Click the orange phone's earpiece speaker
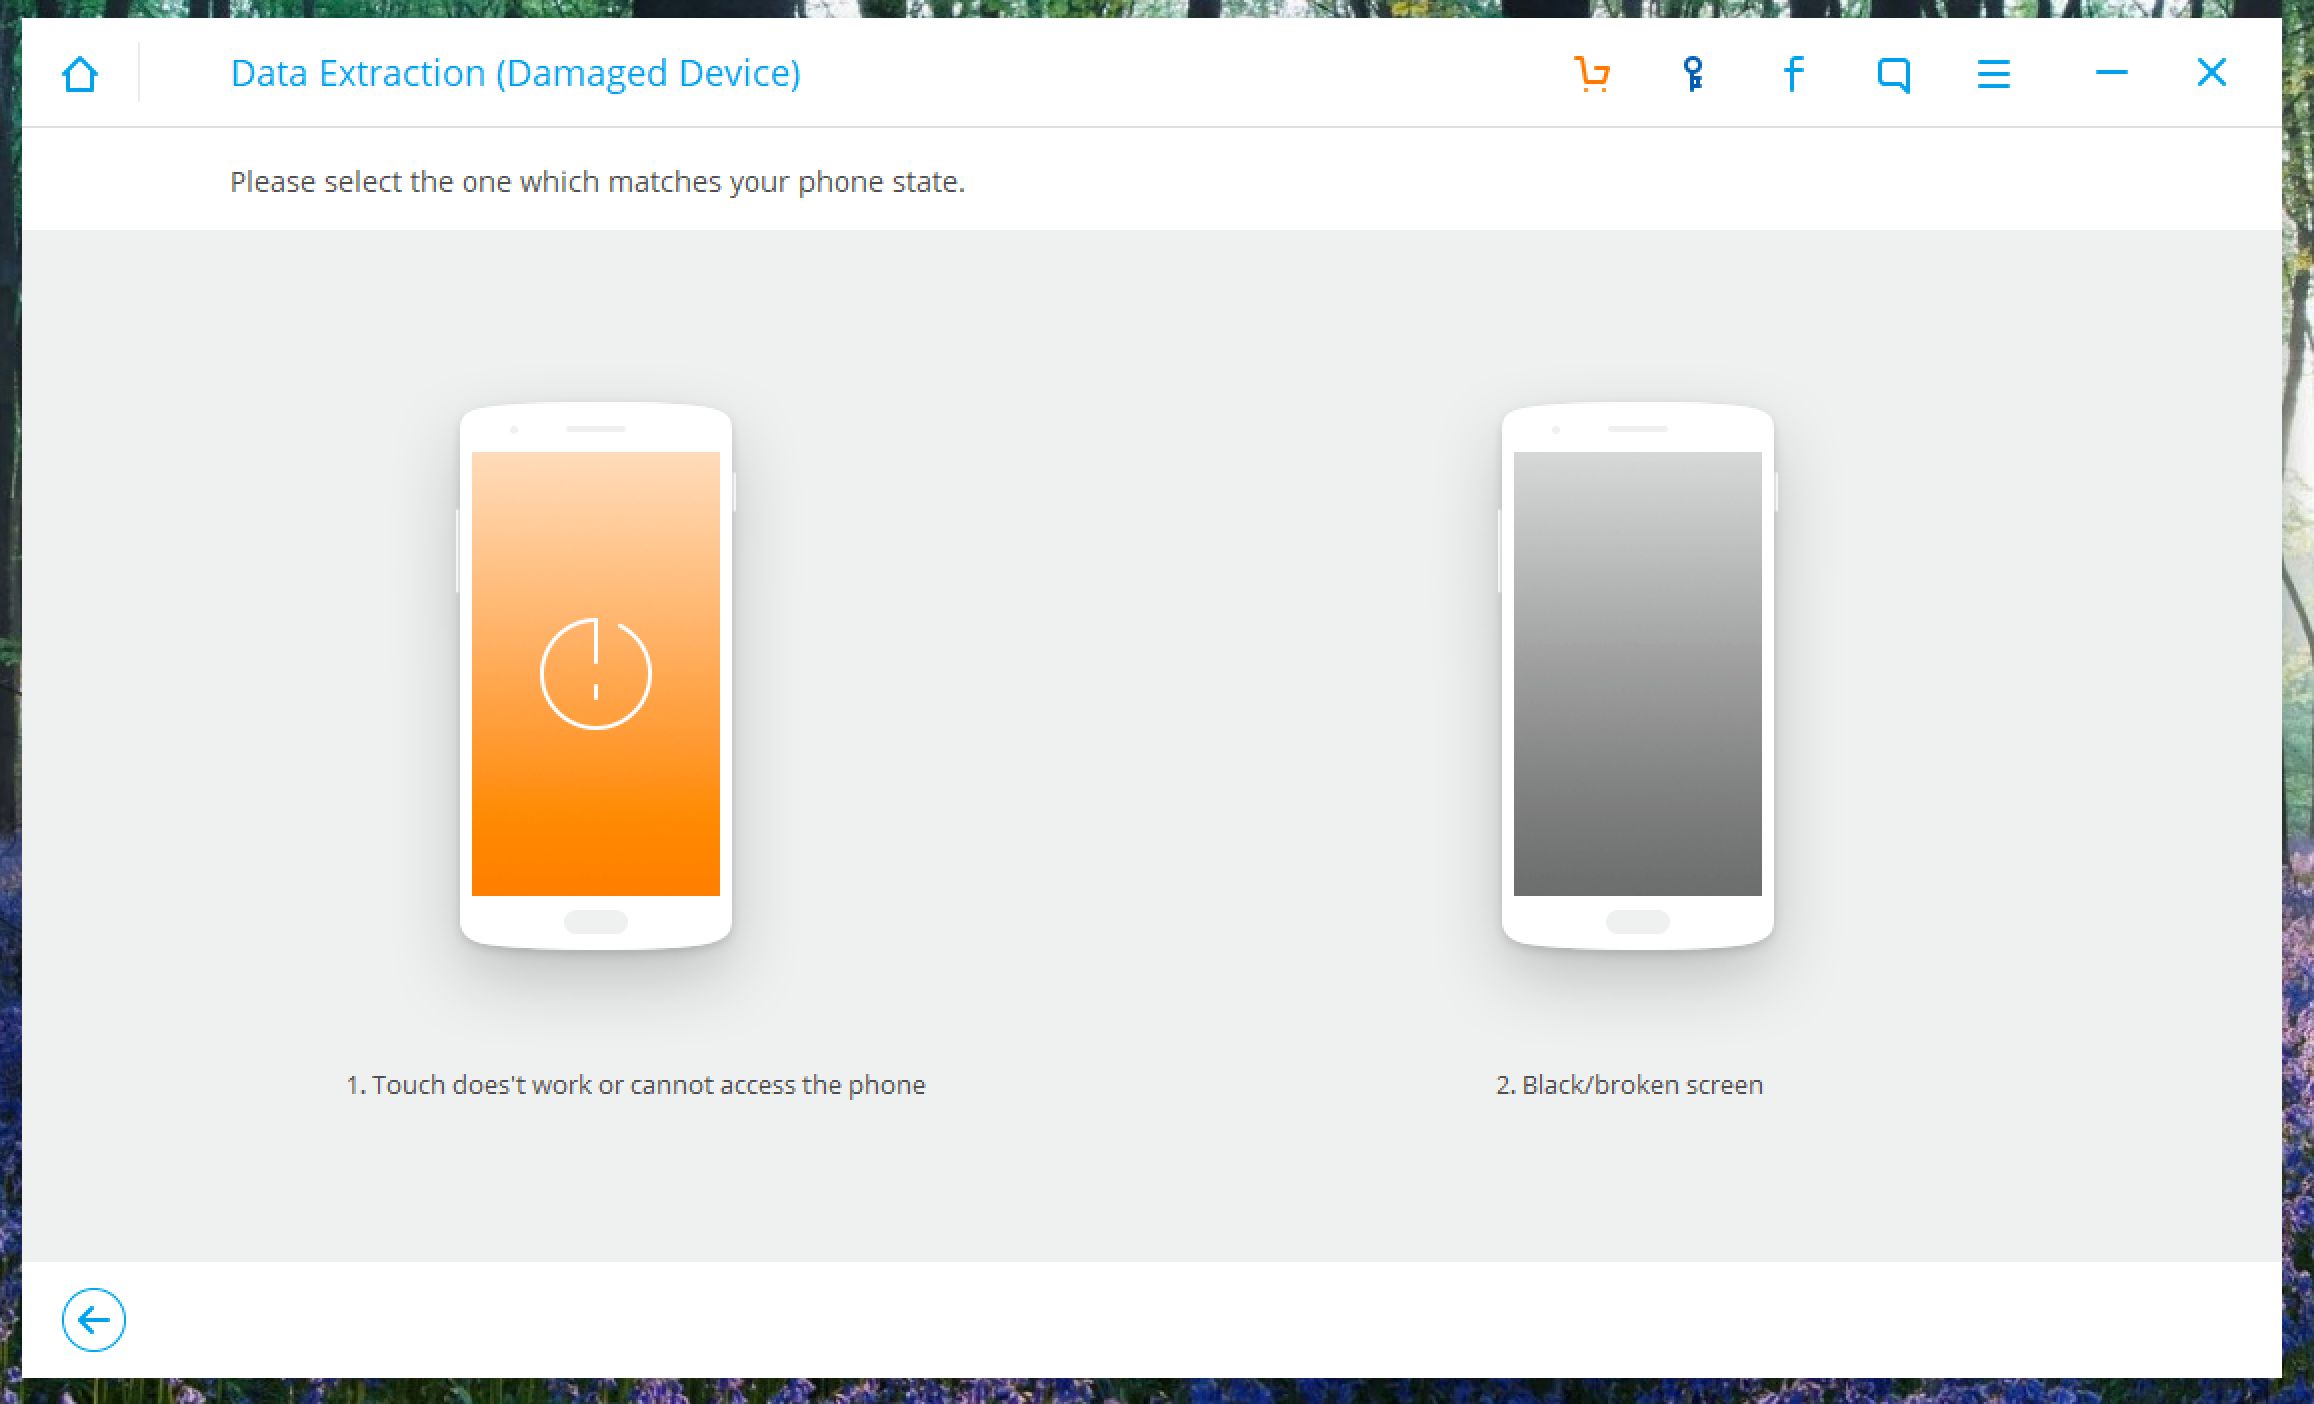 (596, 429)
